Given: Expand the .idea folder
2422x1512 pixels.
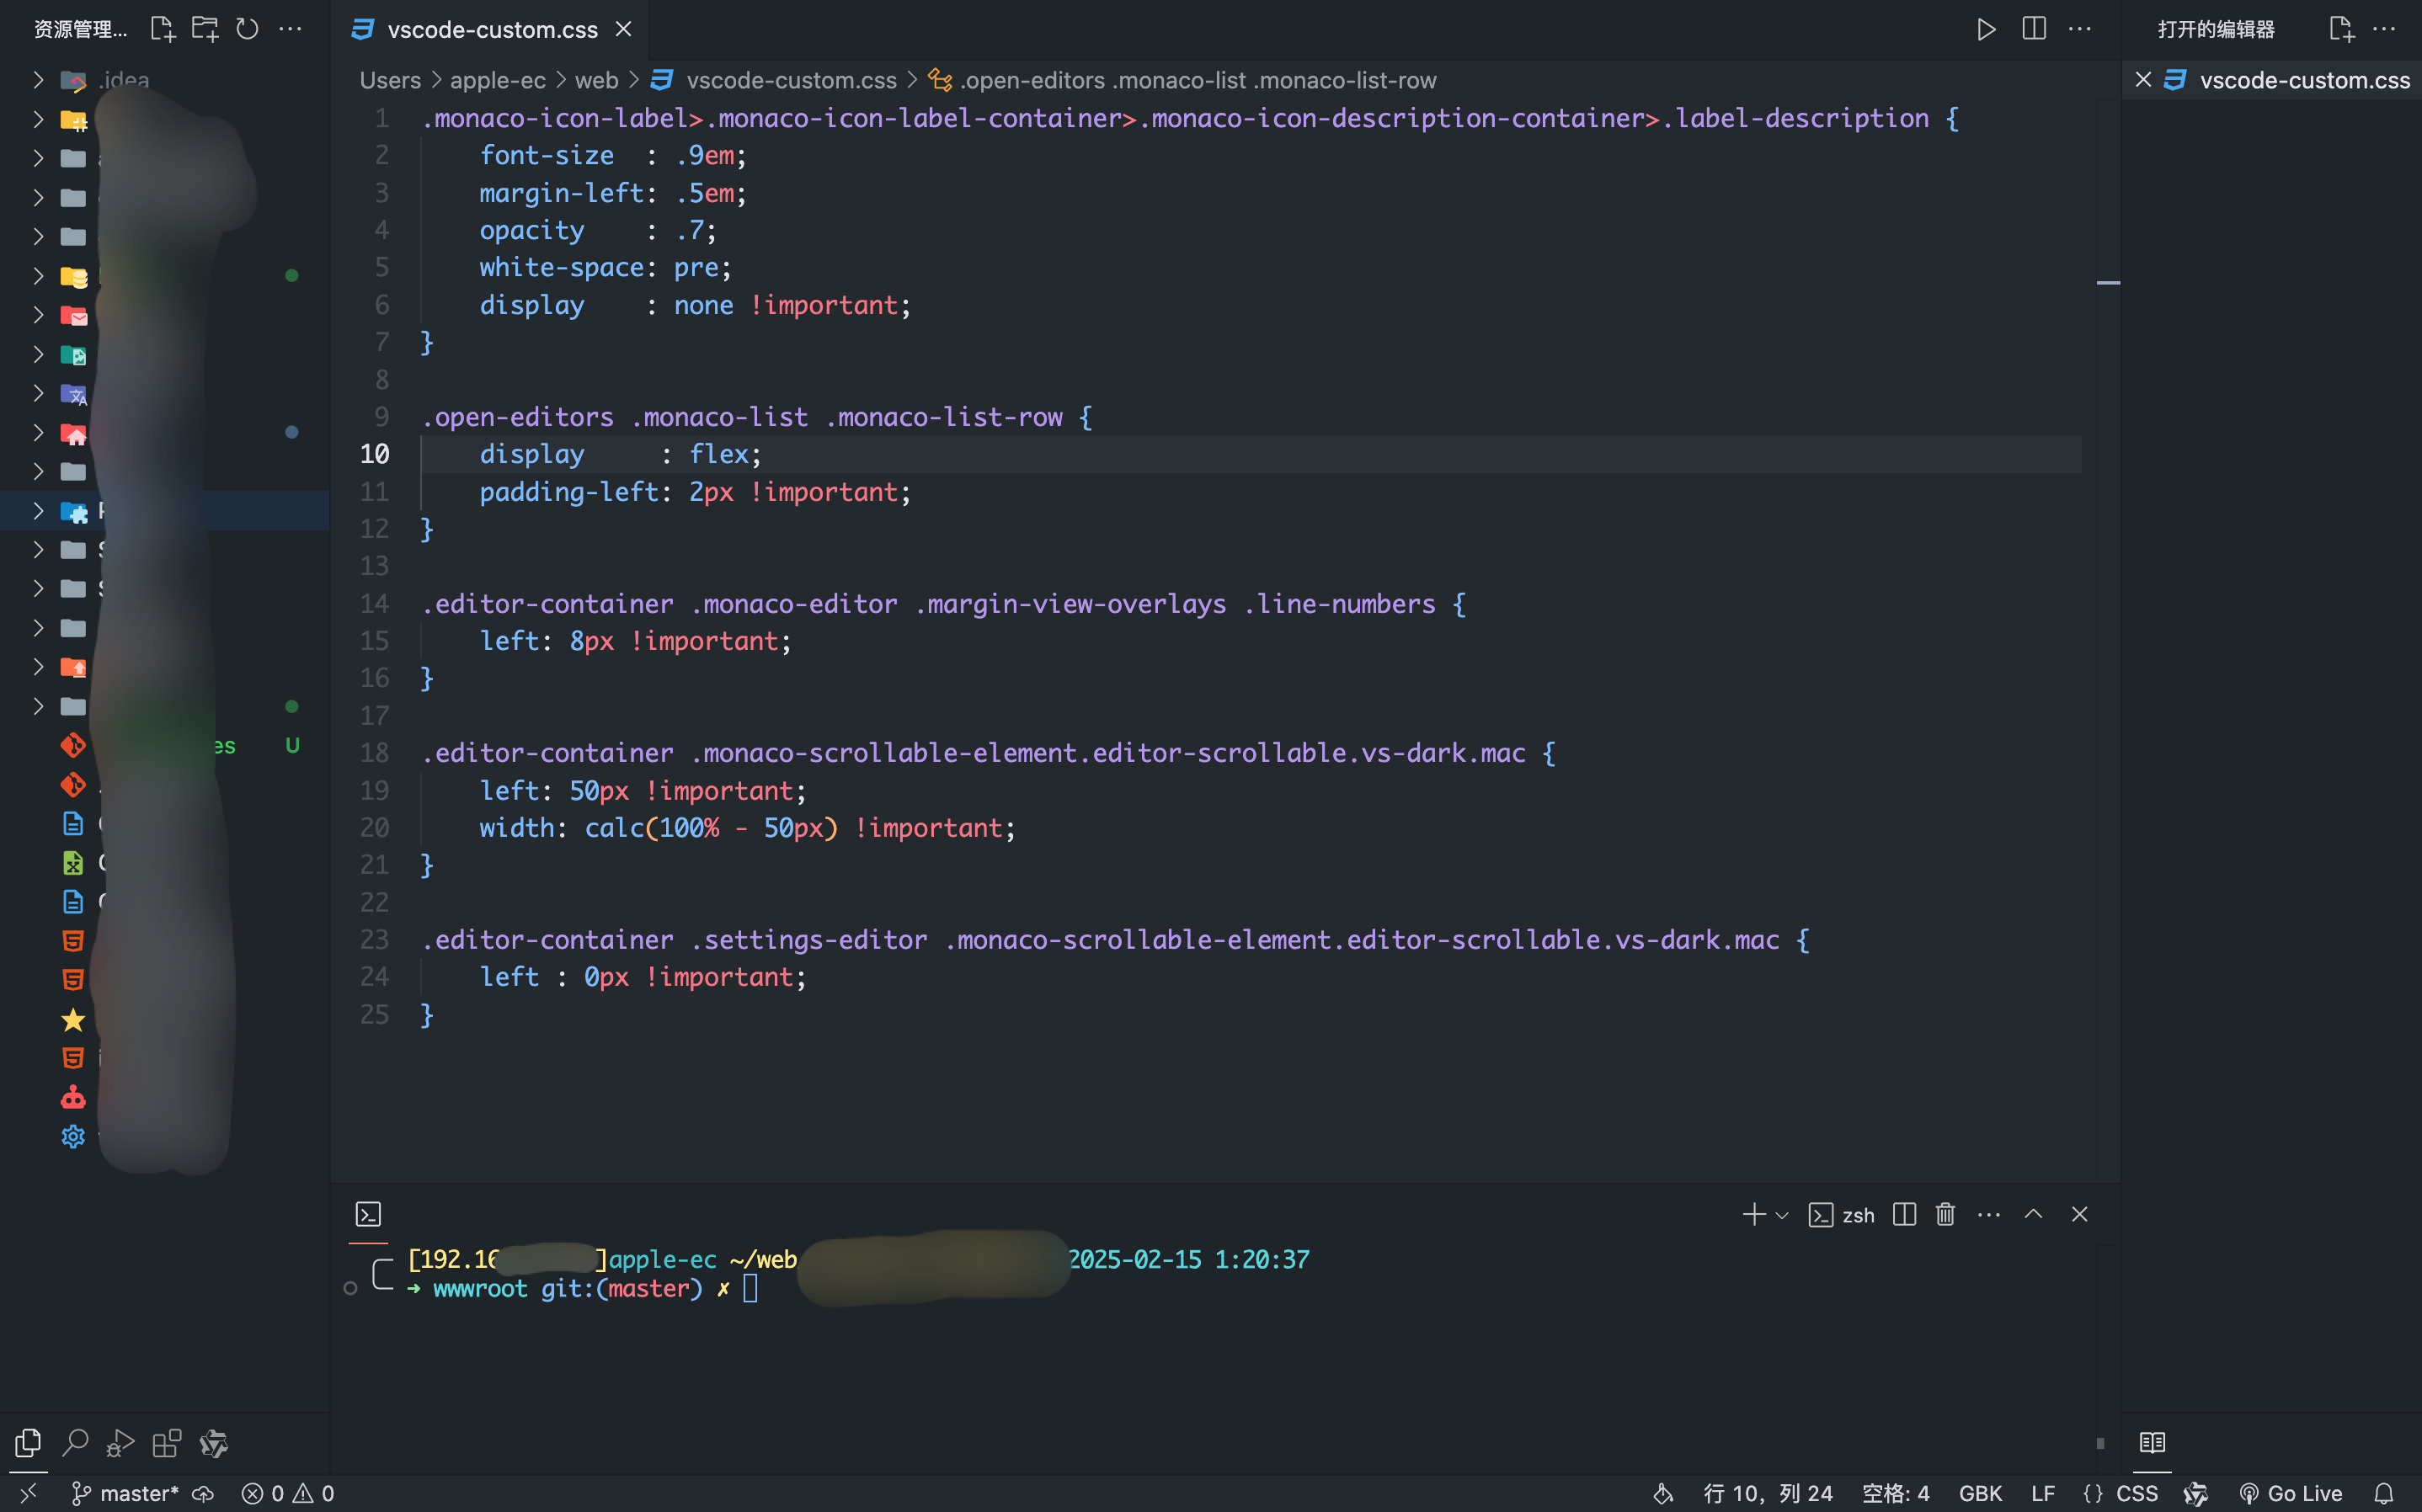Looking at the screenshot, I should click(38, 80).
